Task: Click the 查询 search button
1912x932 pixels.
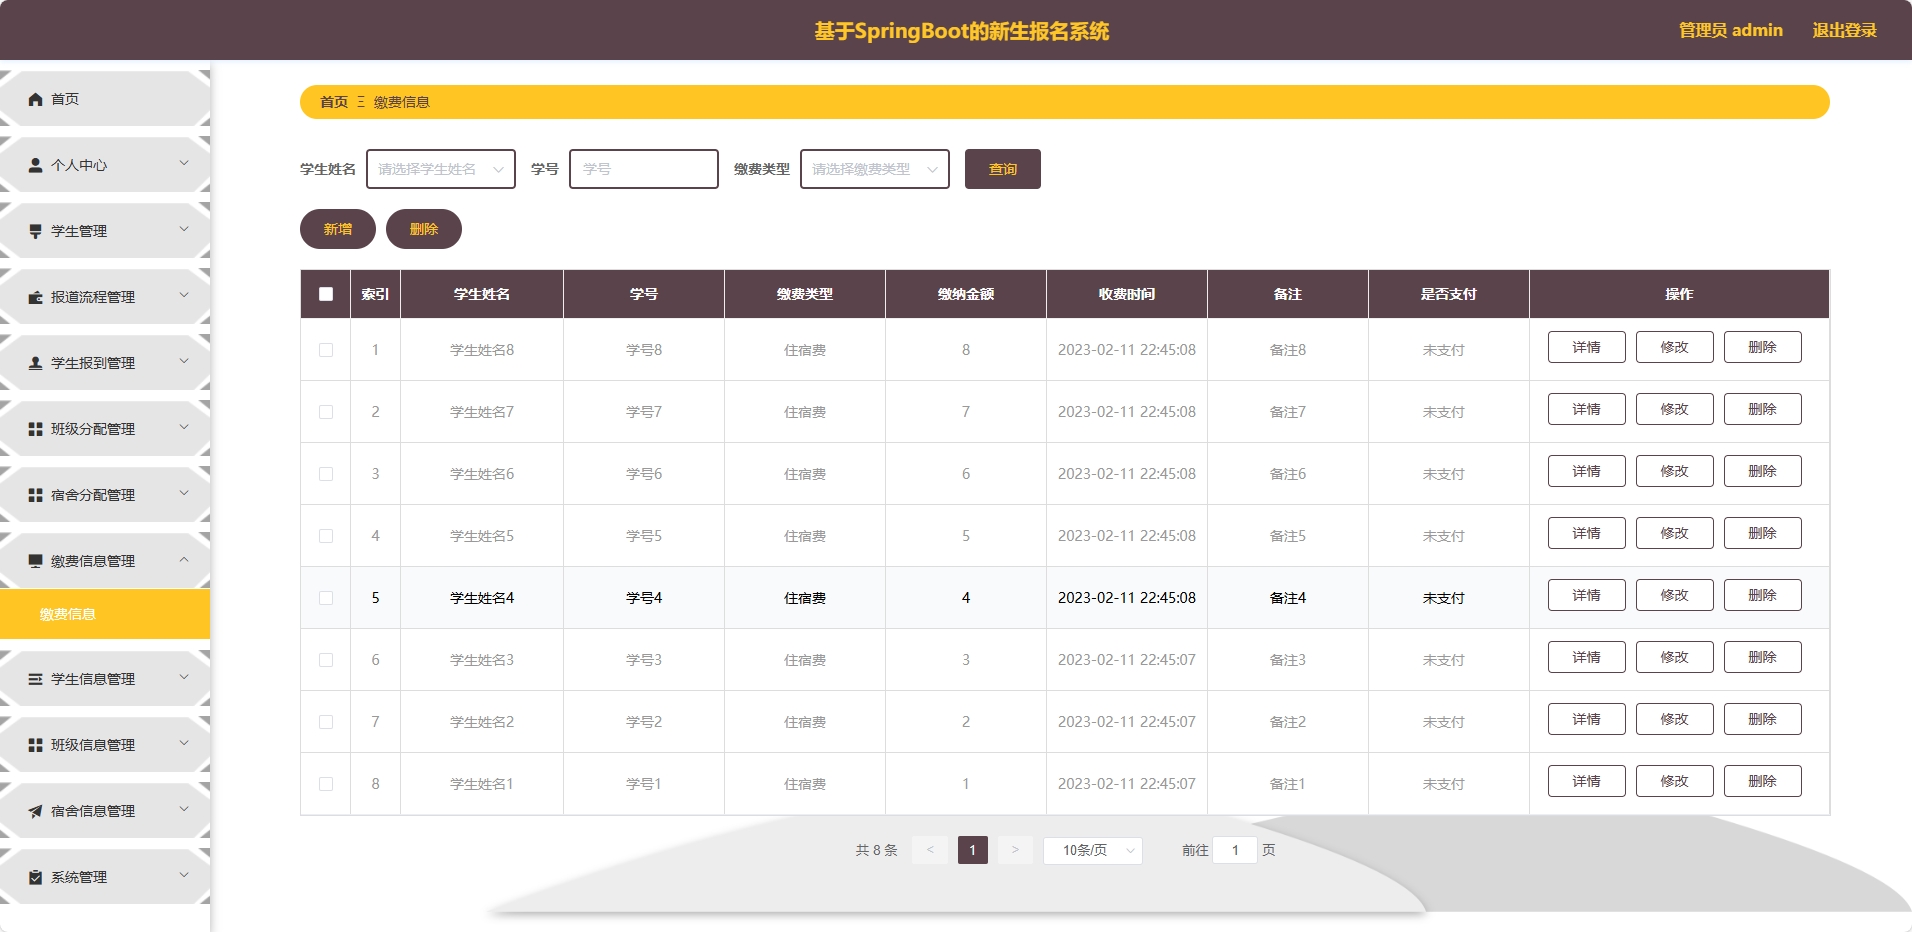Action: pos(1003,169)
